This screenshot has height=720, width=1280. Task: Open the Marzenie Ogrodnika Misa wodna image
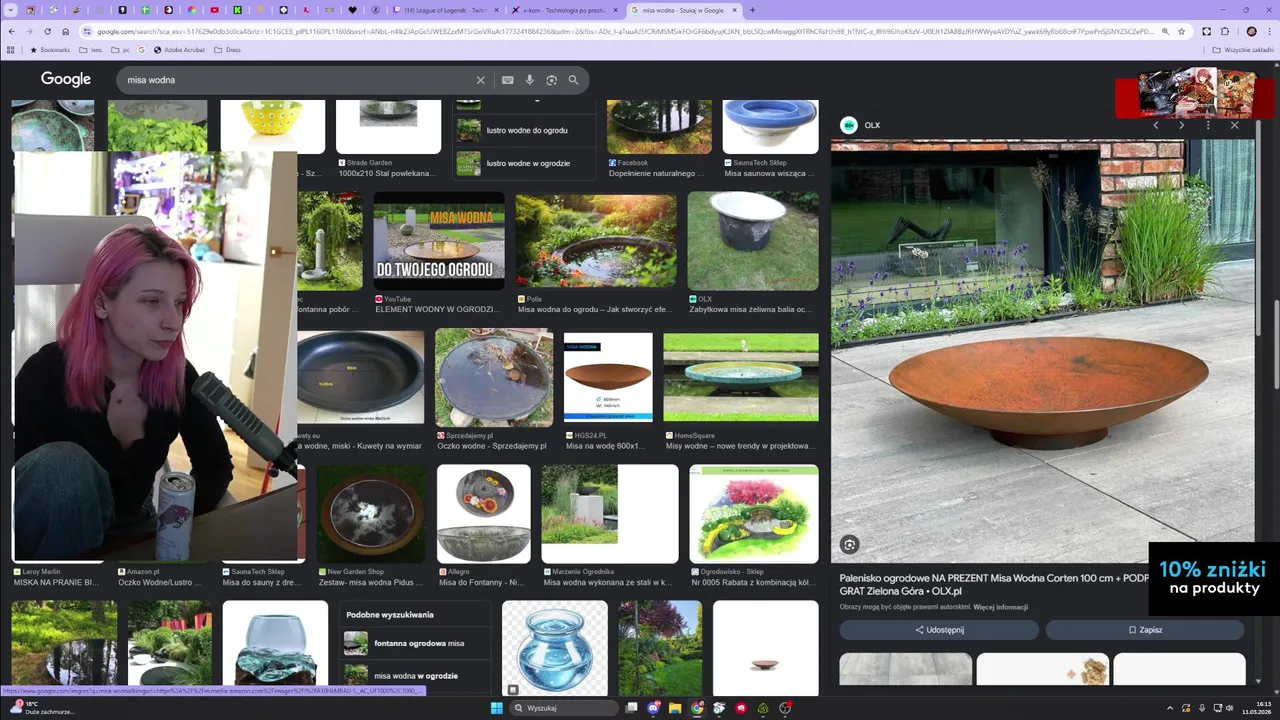[610, 514]
